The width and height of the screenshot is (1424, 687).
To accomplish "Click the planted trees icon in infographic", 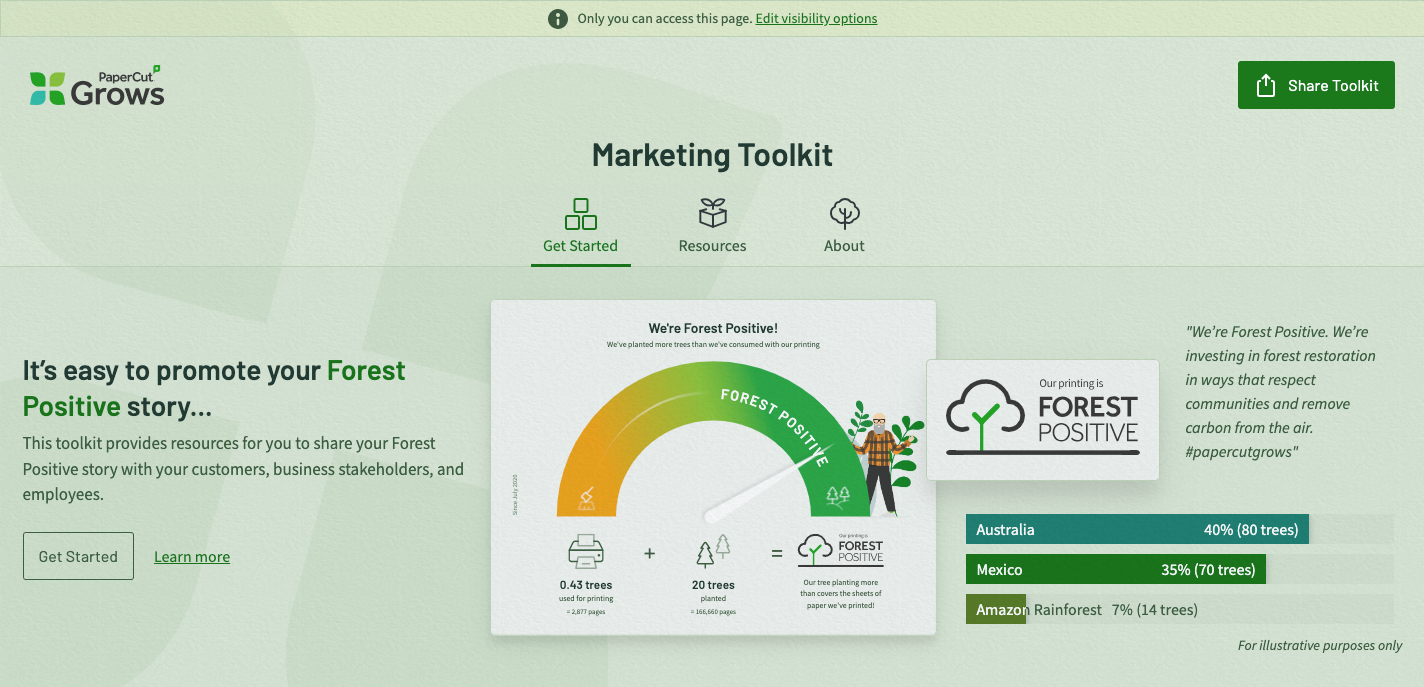I will pos(712,551).
